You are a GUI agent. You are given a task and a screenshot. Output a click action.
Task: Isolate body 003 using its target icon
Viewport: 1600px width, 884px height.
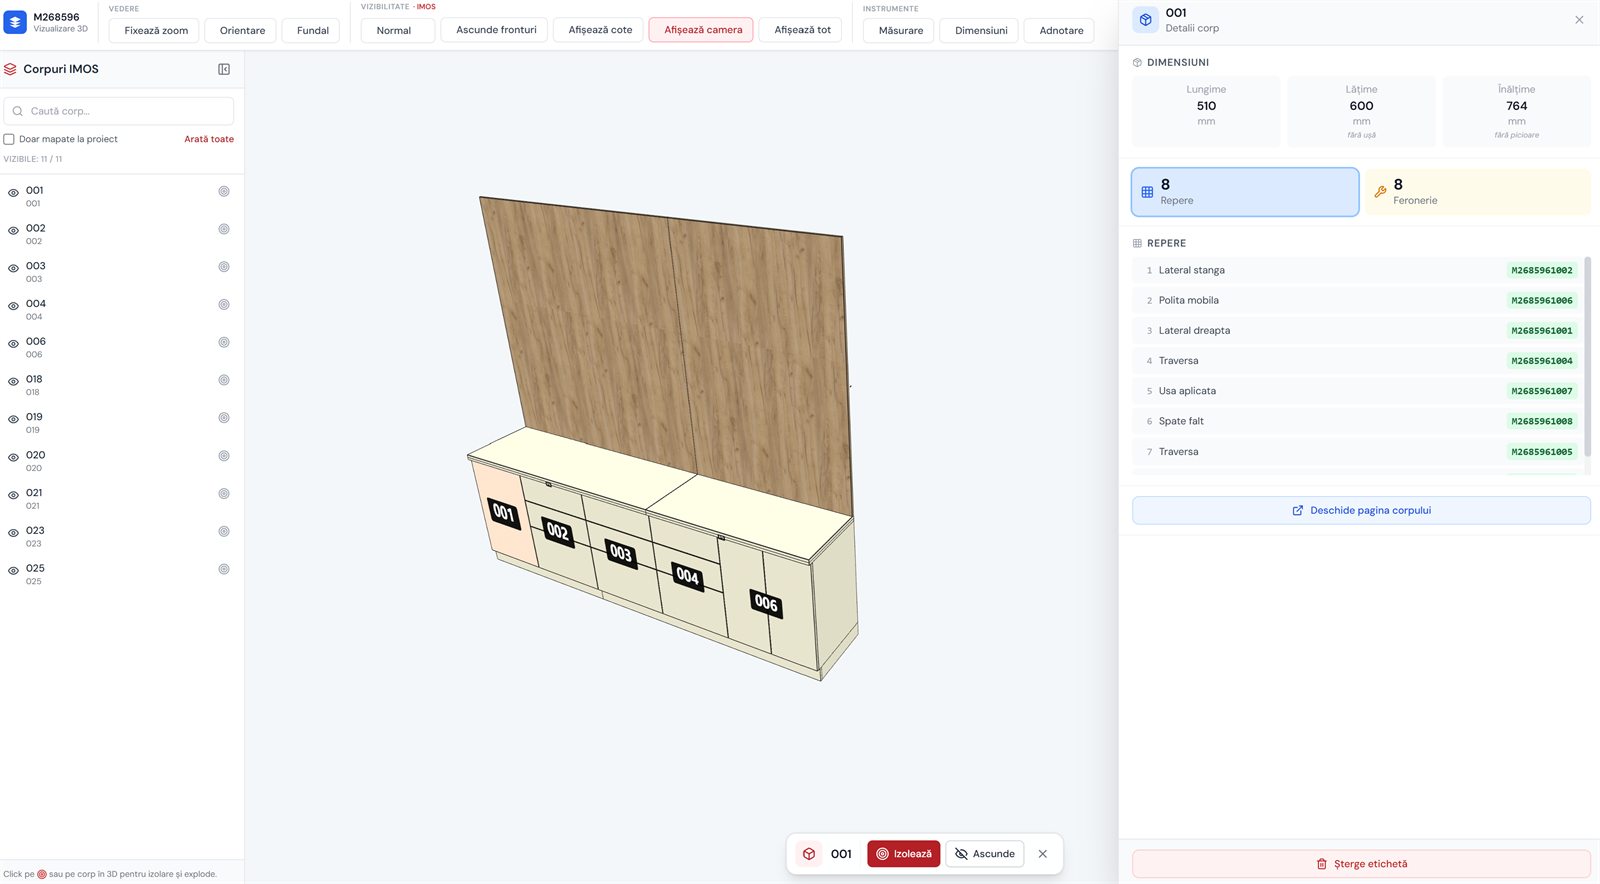224,267
